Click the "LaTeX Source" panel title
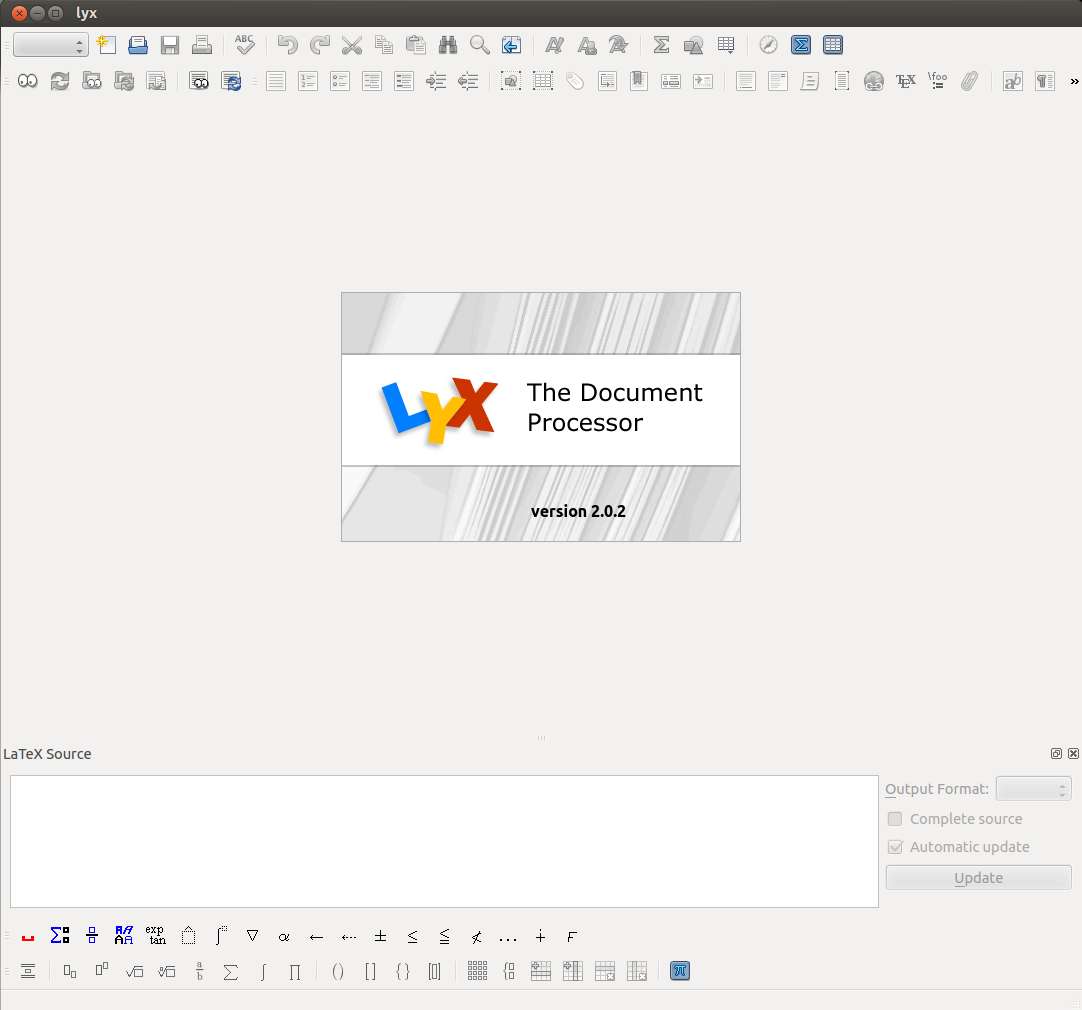This screenshot has width=1082, height=1010. tap(47, 754)
